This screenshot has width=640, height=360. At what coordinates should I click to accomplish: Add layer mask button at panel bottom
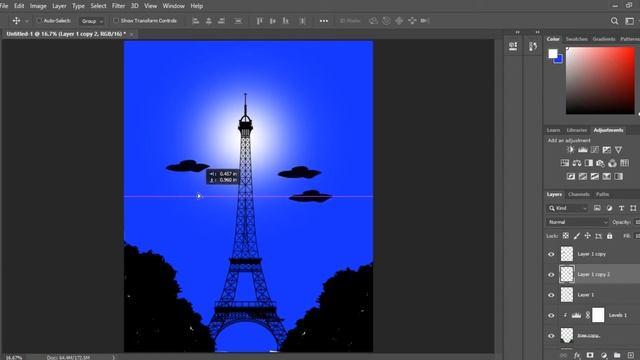pos(590,356)
